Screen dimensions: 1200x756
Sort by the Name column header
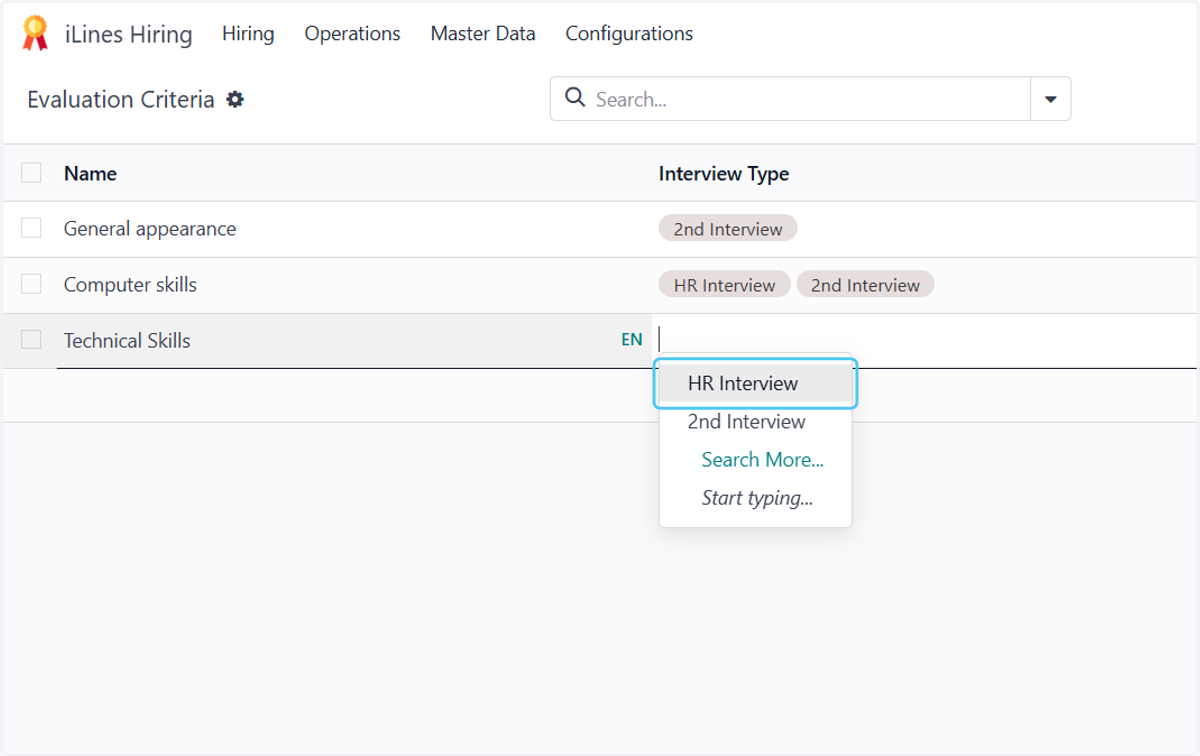[x=90, y=173]
